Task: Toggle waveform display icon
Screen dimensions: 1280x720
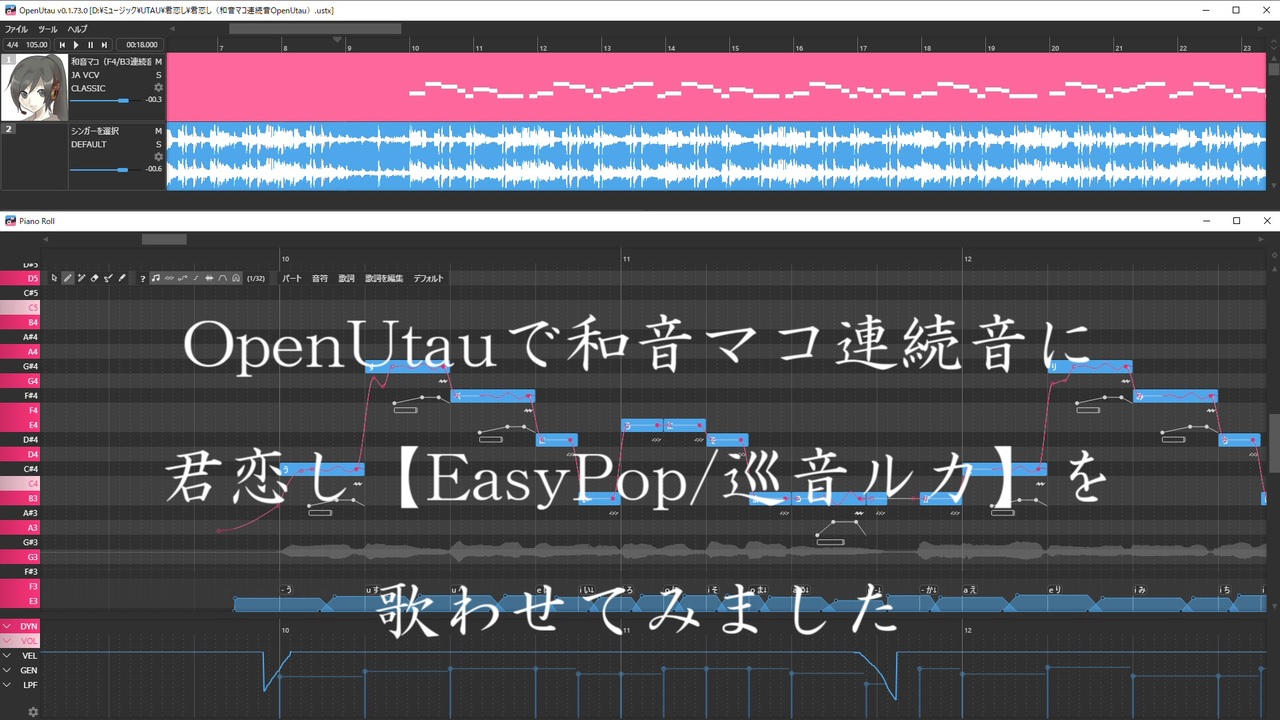Action: coord(209,278)
